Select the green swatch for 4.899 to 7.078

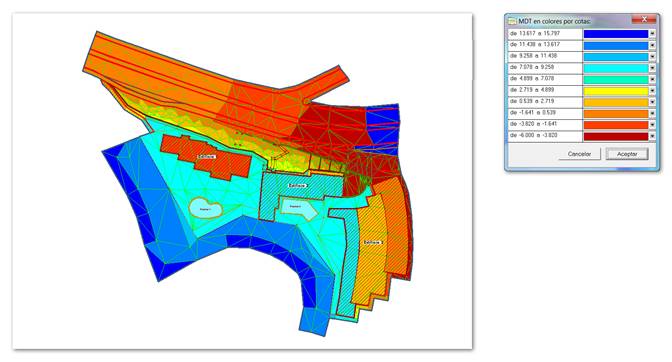616,79
